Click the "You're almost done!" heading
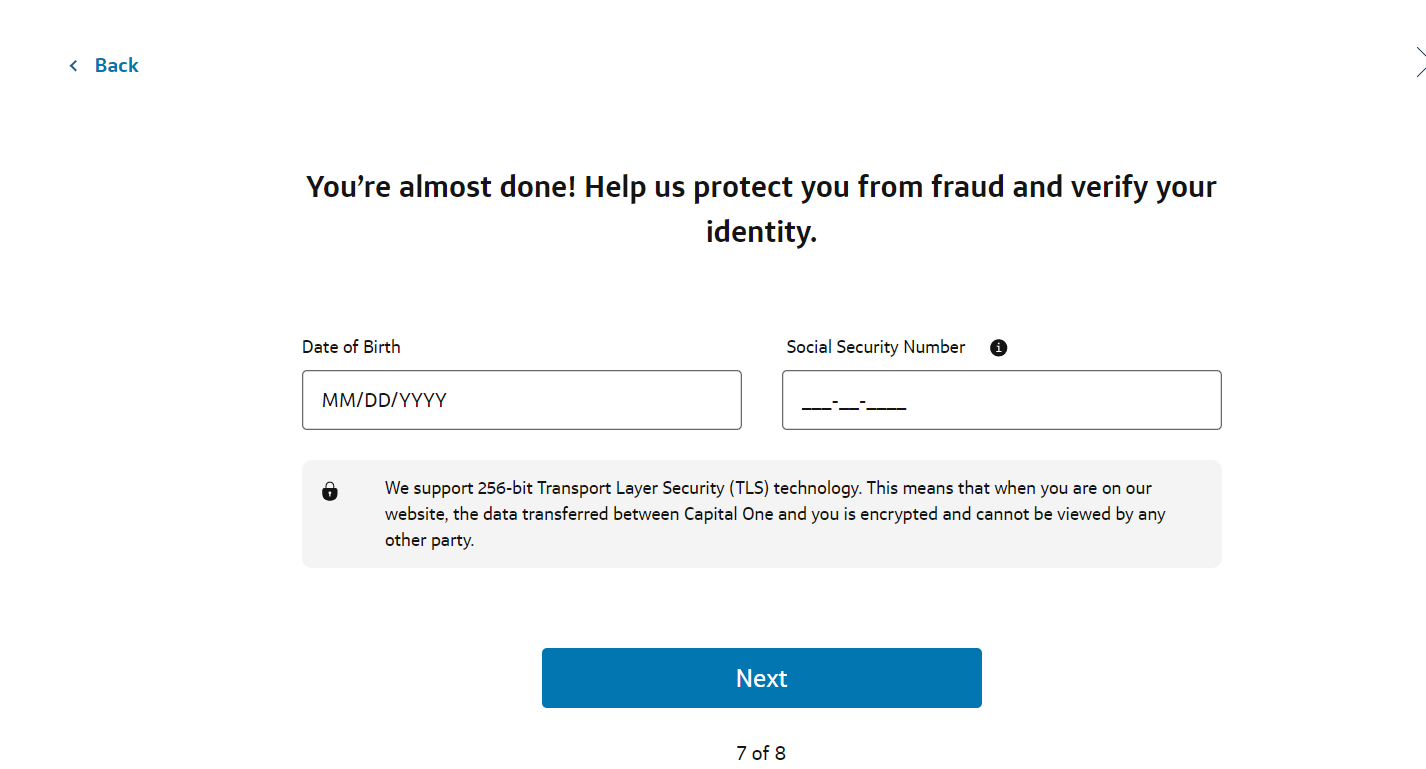Screen dimensions: 1426x769 (762, 209)
